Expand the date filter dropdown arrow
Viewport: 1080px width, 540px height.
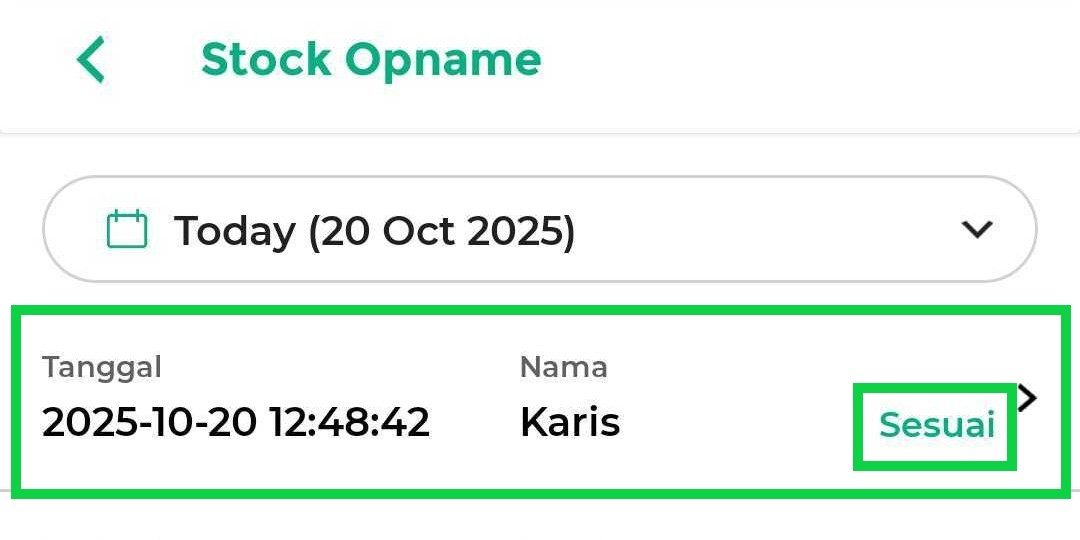pyautogui.click(x=976, y=230)
